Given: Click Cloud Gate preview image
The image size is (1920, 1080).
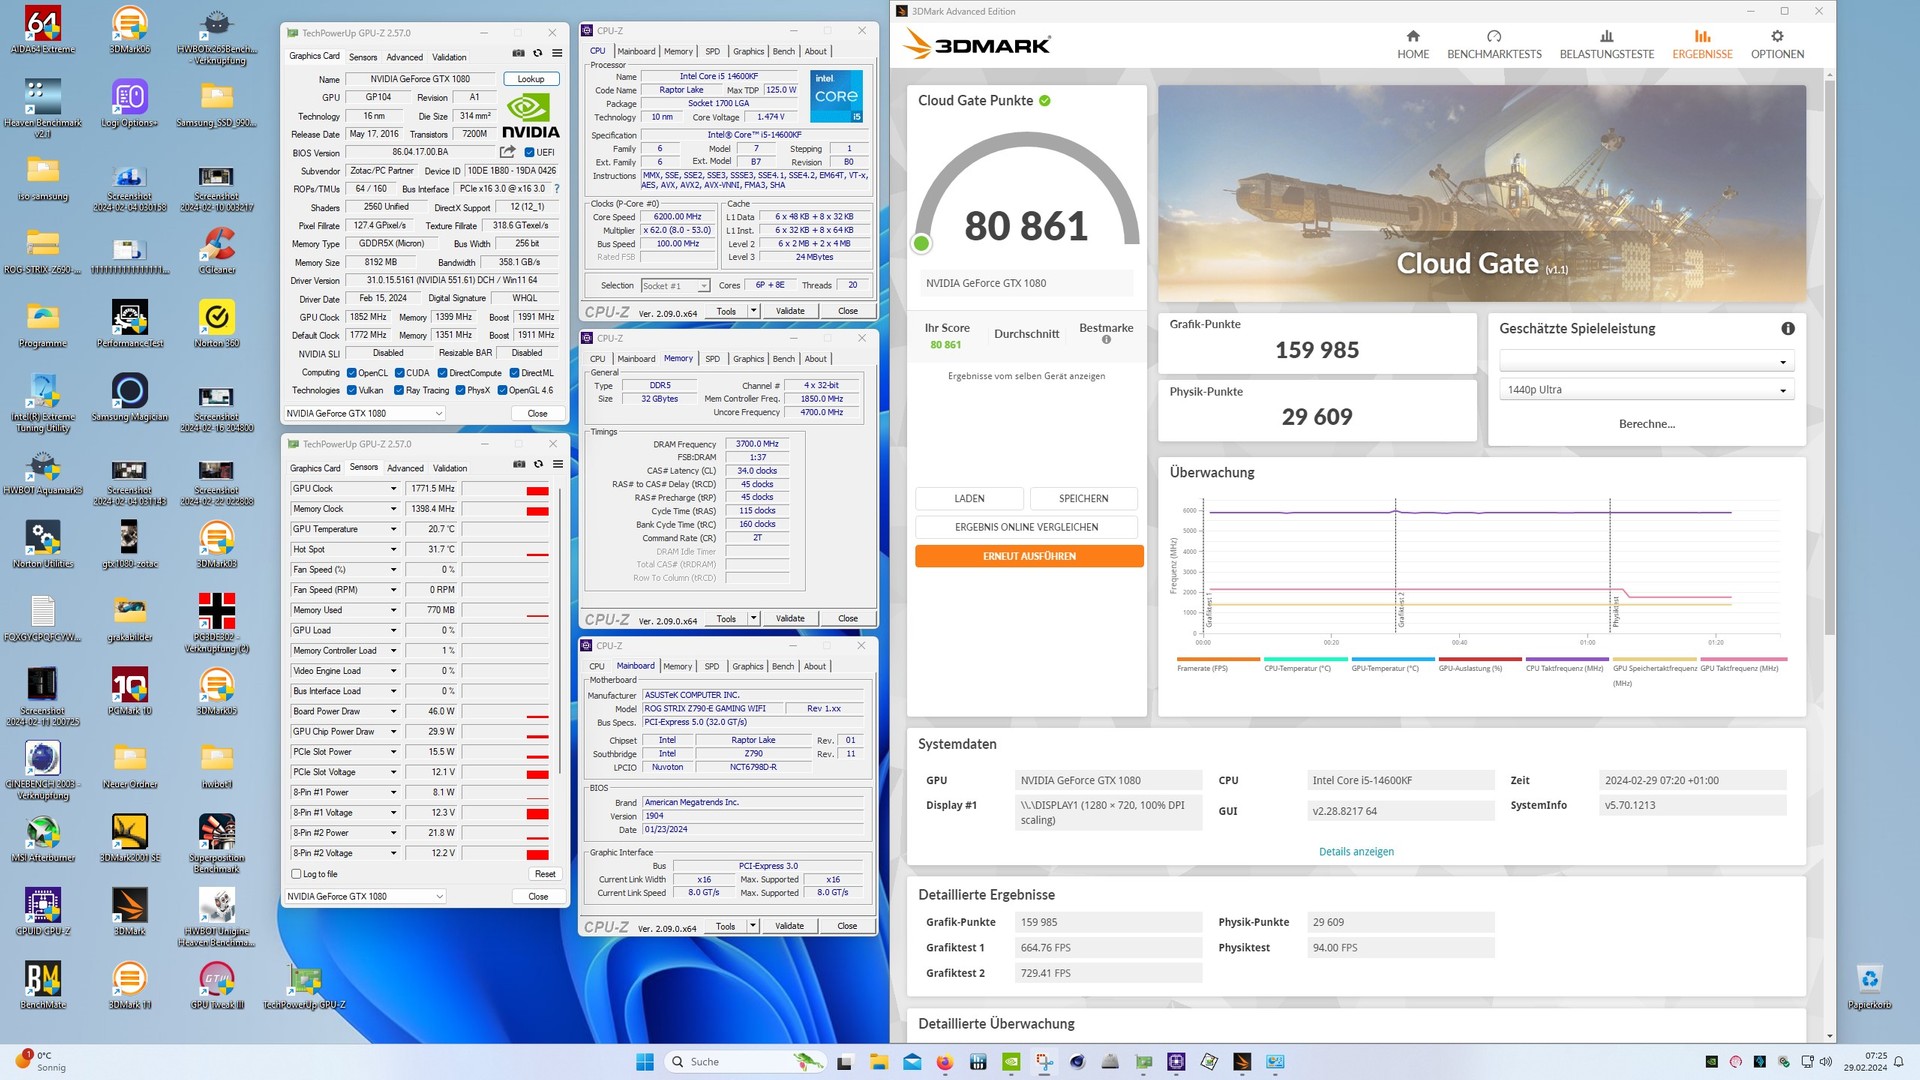Looking at the screenshot, I should click(1482, 193).
